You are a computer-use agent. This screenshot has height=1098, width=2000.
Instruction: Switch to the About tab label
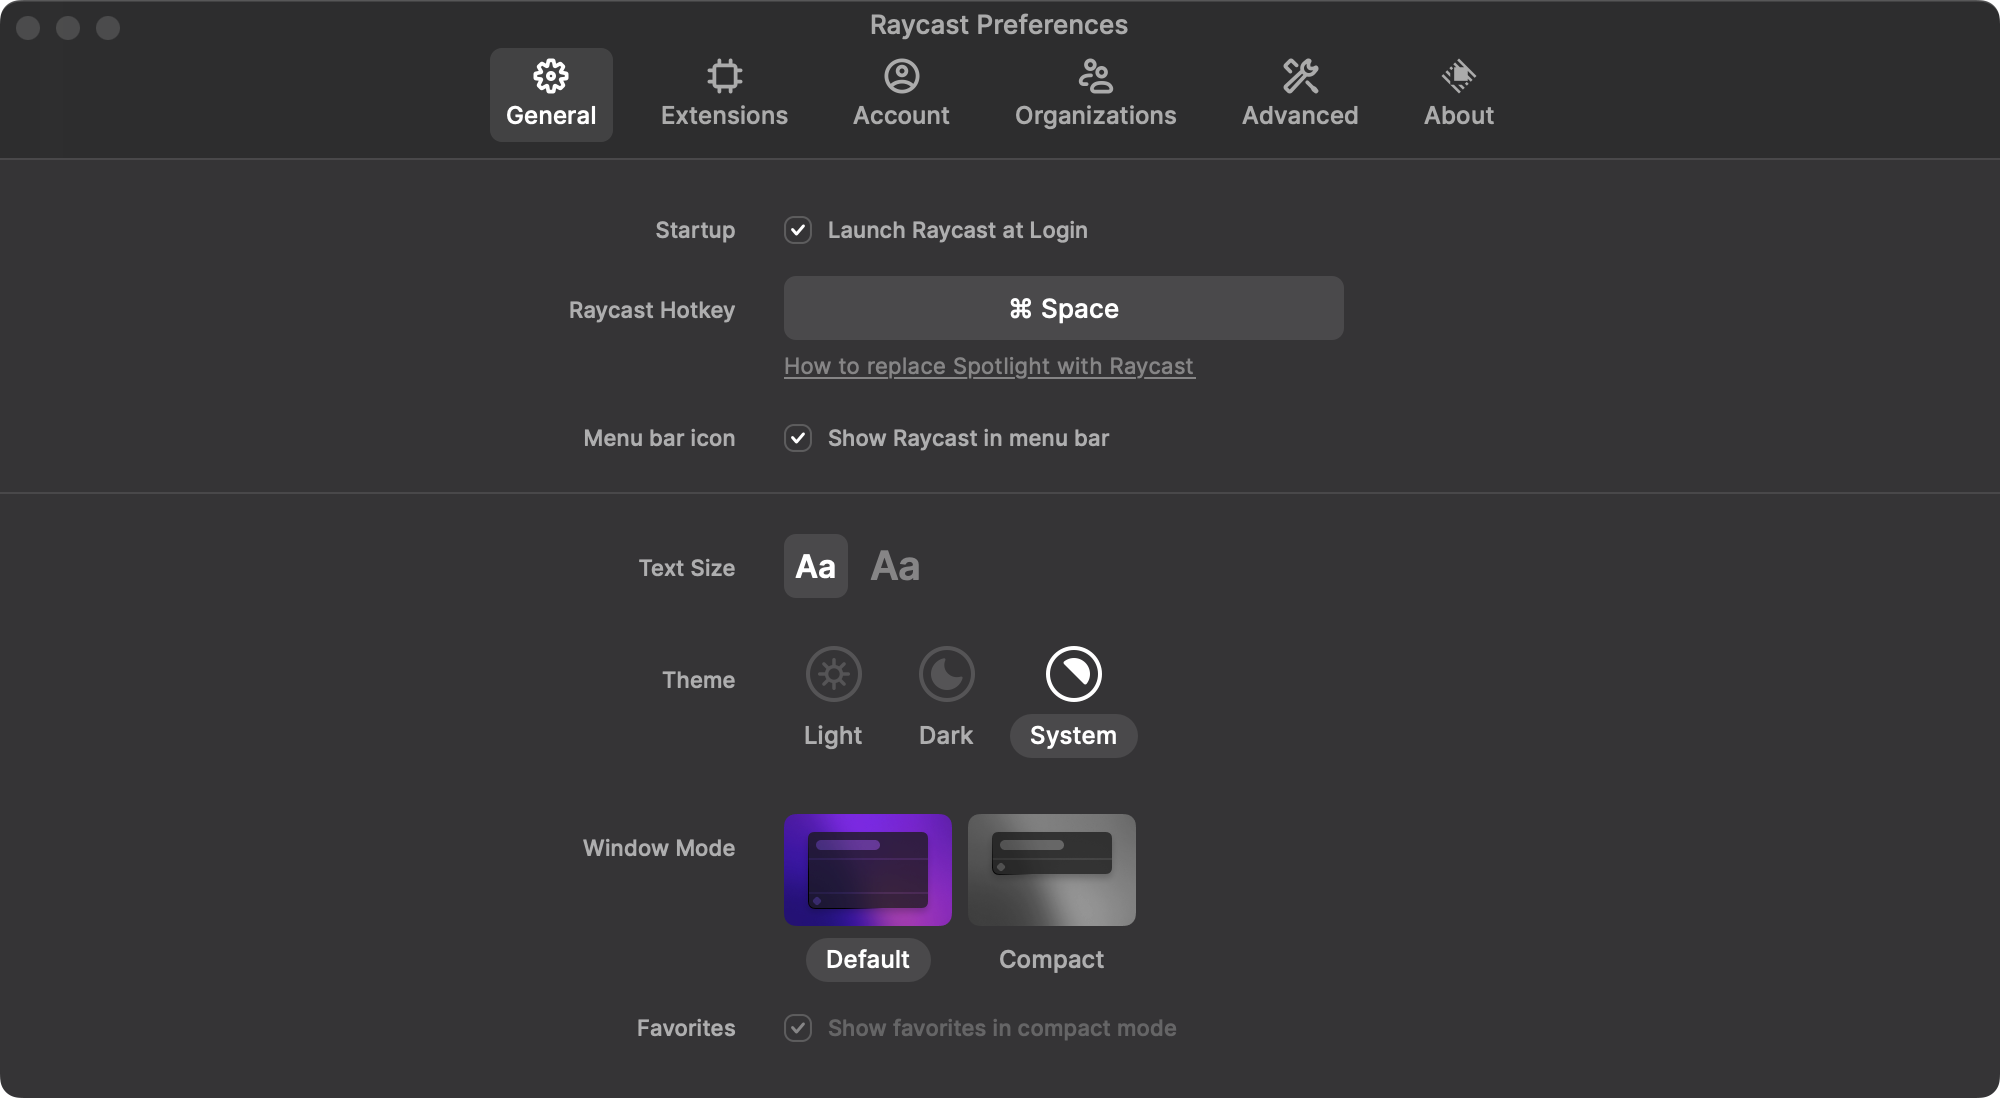[x=1458, y=116]
